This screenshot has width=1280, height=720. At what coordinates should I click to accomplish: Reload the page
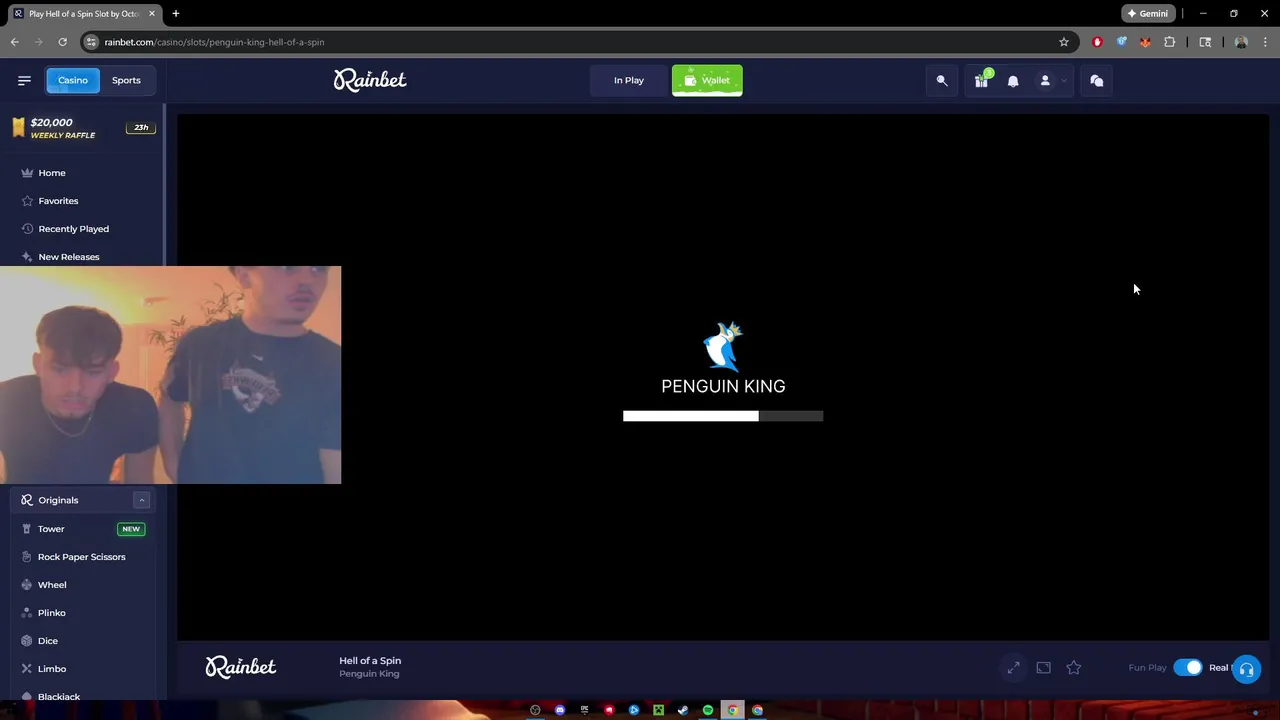pos(62,42)
